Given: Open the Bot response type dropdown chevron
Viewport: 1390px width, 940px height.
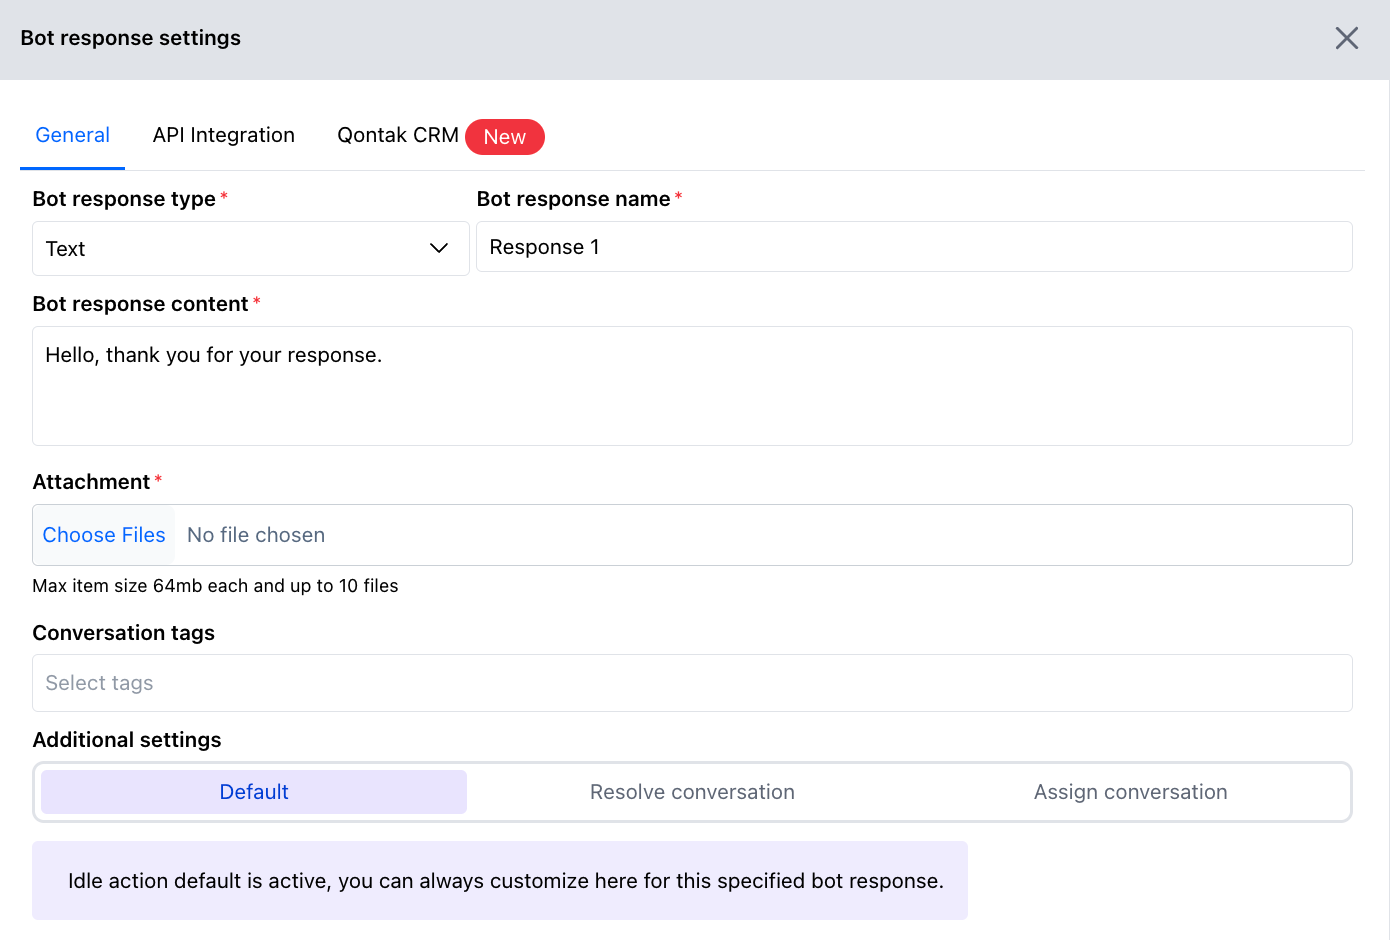Looking at the screenshot, I should (x=439, y=248).
